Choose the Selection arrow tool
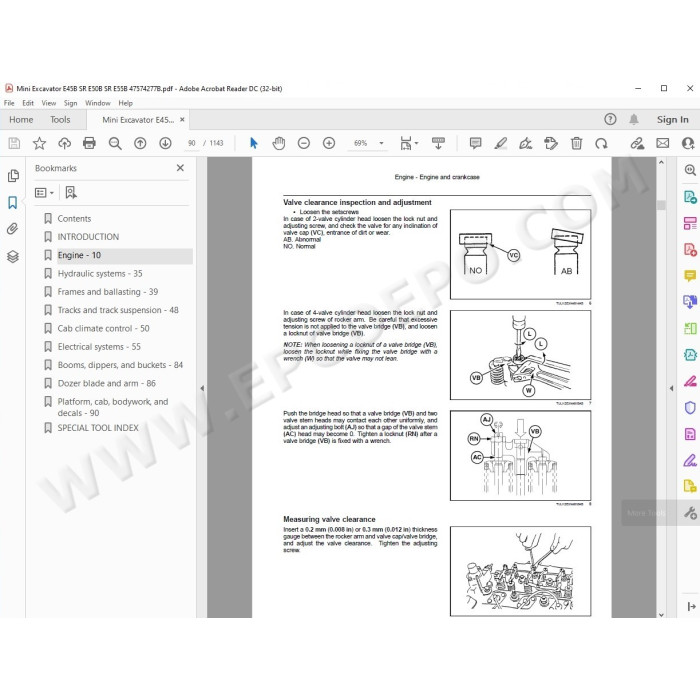Image resolution: width=700 pixels, height=700 pixels. 254,143
